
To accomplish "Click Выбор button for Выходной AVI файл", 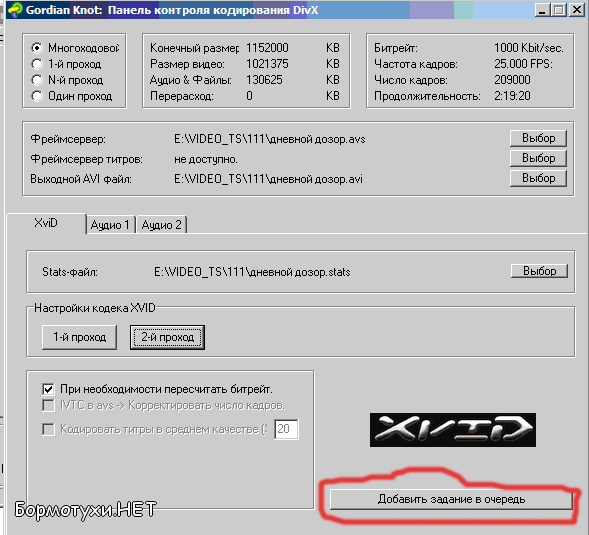I will (x=538, y=178).
